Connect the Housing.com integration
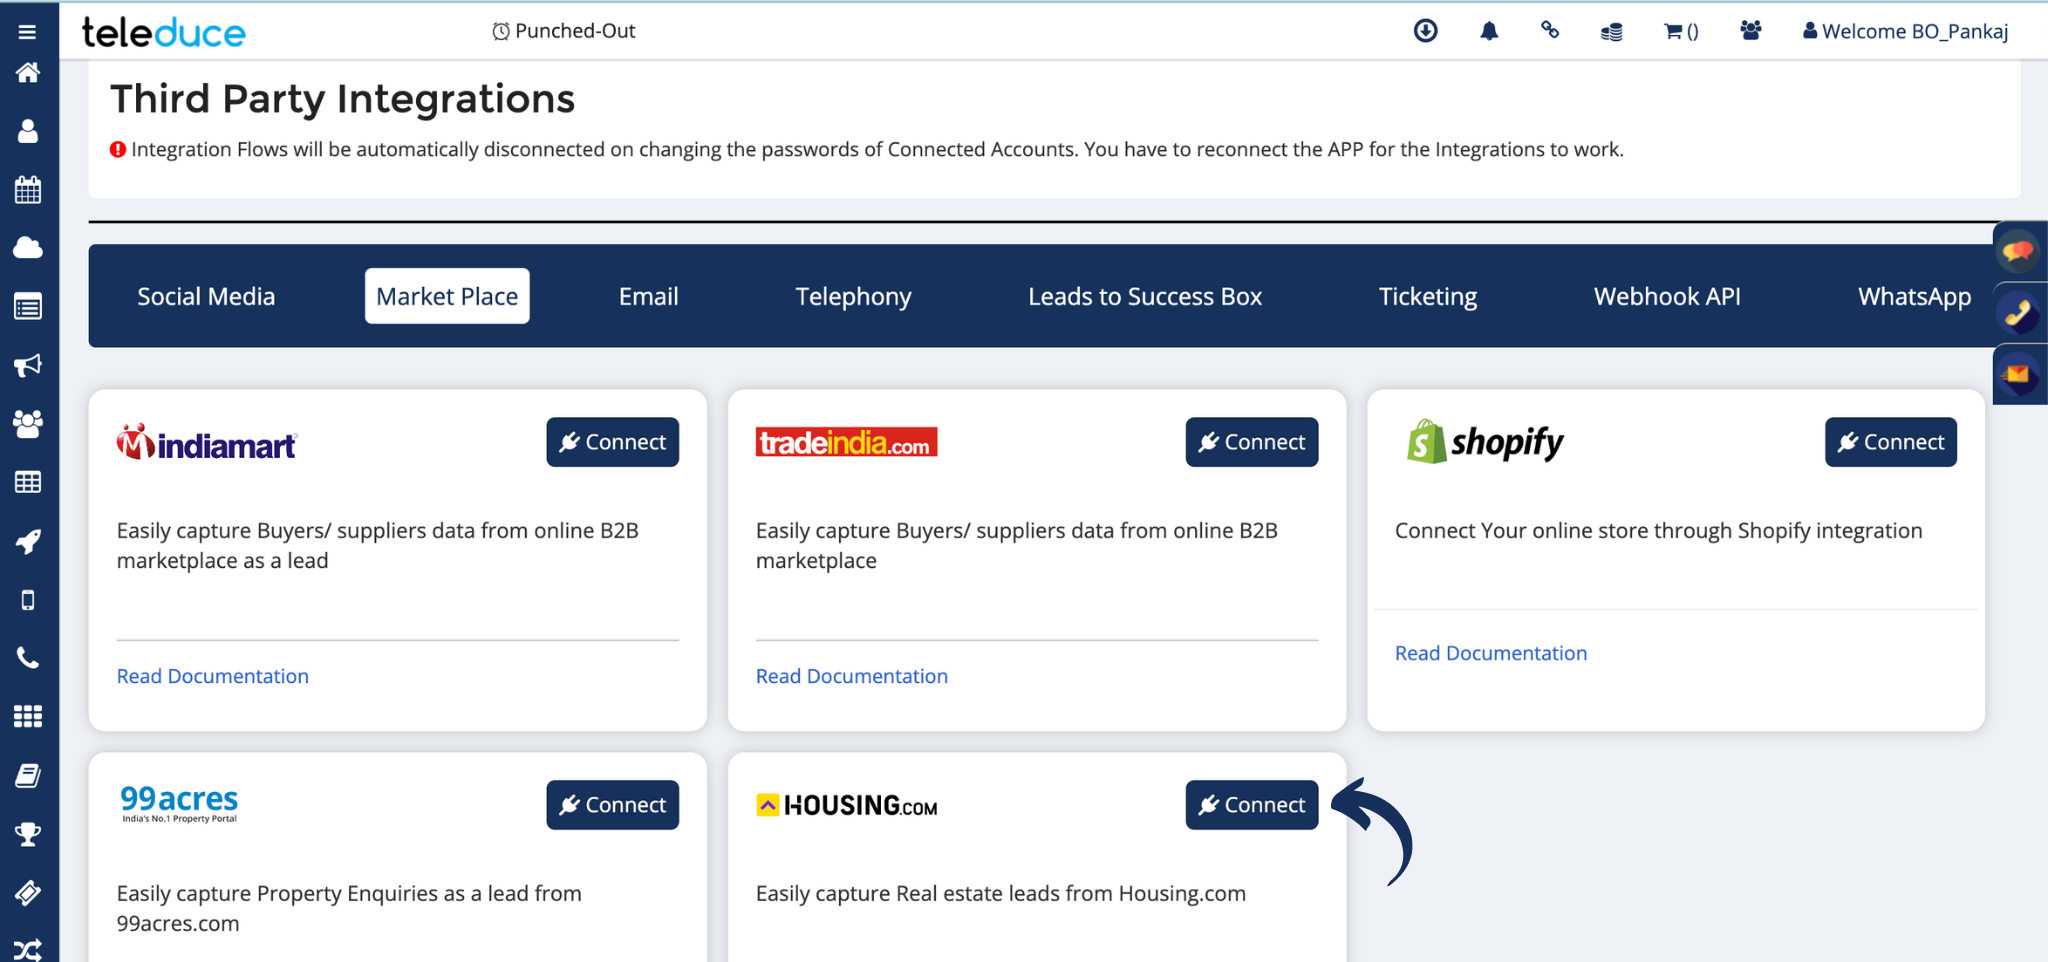Screen dimensions: 2048x962 click(x=1252, y=805)
